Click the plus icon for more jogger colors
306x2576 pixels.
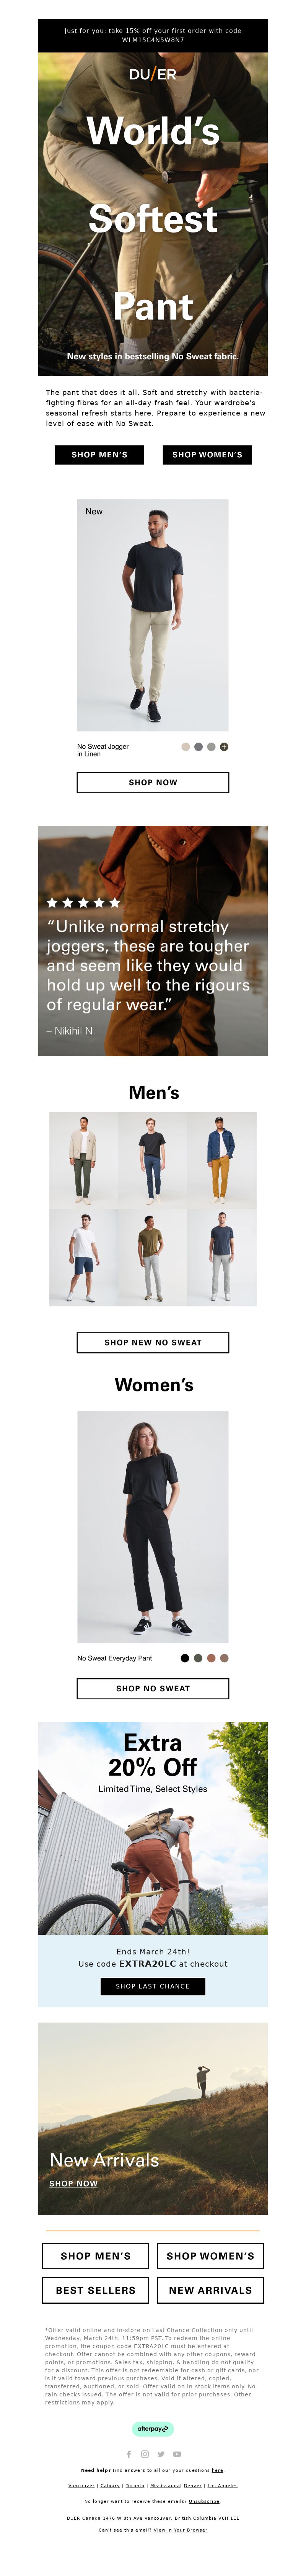(x=224, y=746)
